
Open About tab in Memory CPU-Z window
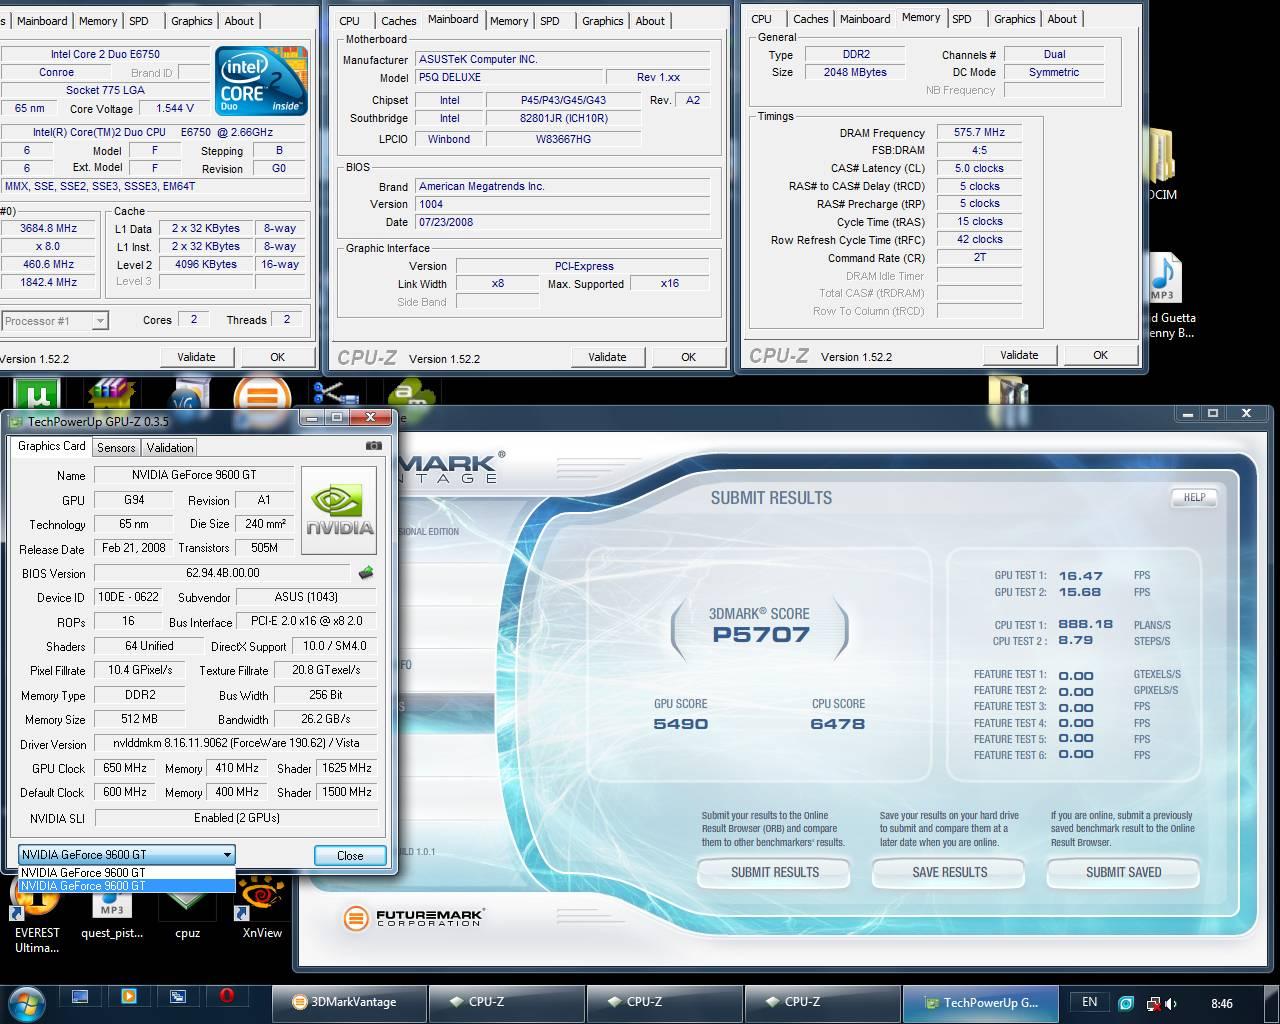[x=1062, y=19]
